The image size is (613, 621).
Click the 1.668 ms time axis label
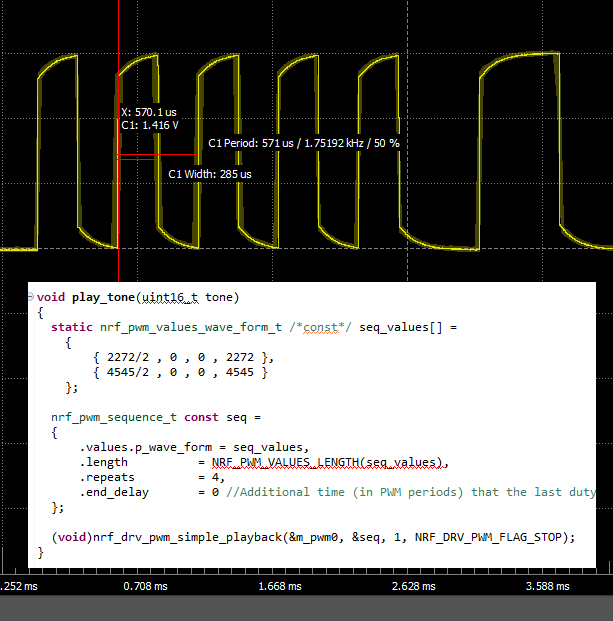[x=280, y=586]
